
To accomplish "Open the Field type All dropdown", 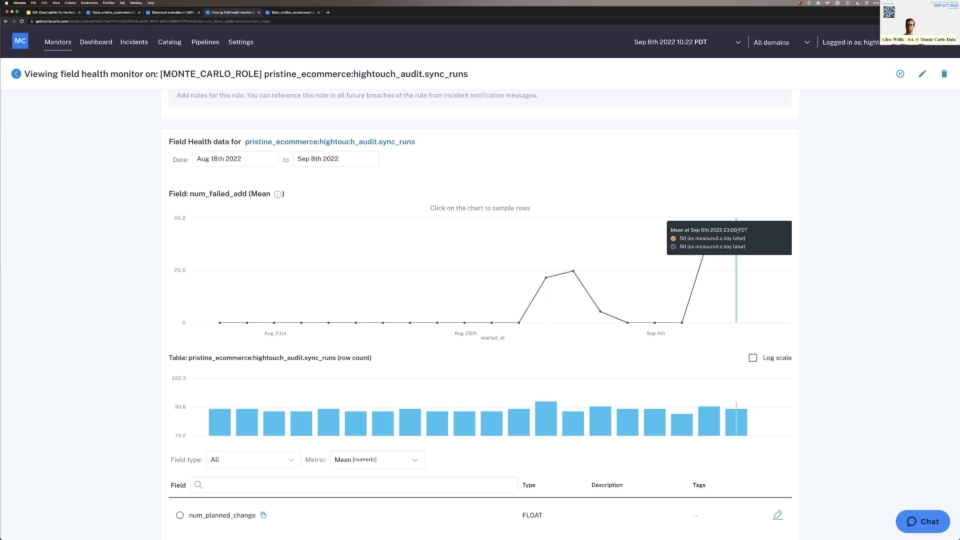I will click(253, 459).
